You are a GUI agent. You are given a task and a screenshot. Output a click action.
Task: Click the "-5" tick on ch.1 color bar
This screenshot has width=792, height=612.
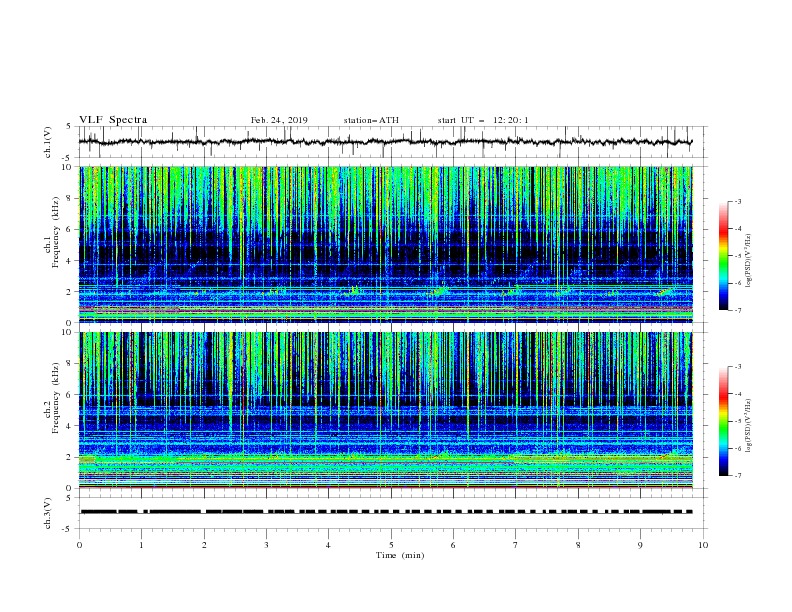point(737,256)
